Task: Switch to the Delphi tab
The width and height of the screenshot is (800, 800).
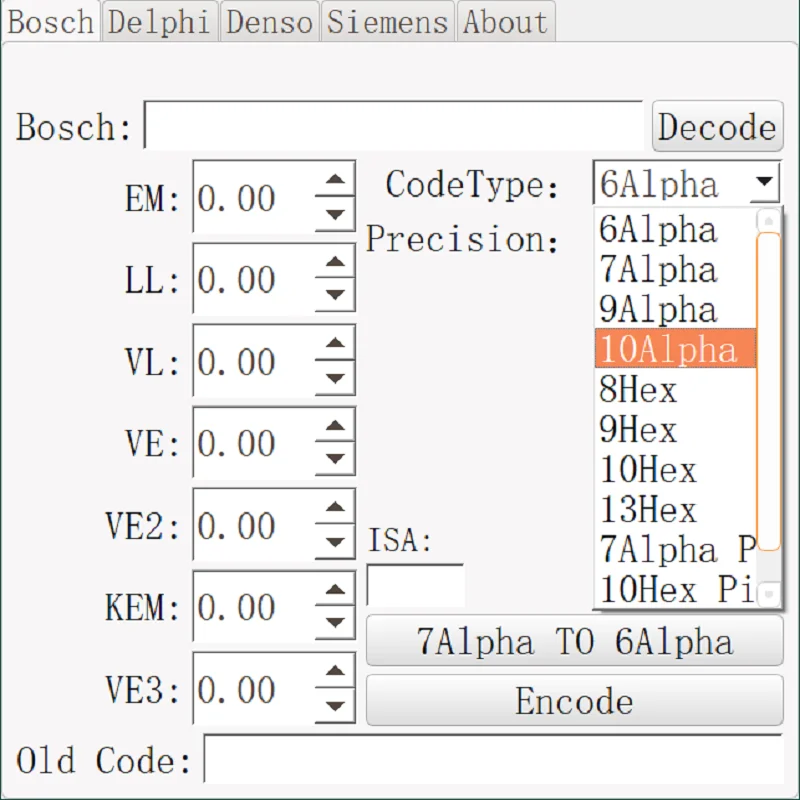Action: click(x=160, y=22)
